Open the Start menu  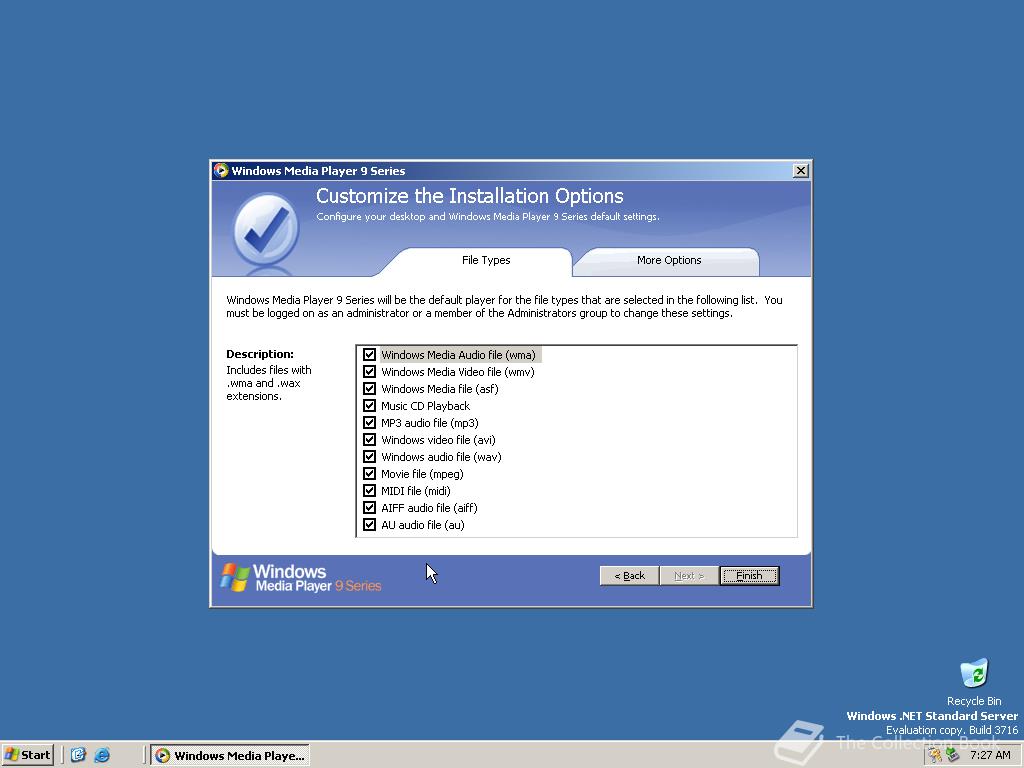point(27,755)
